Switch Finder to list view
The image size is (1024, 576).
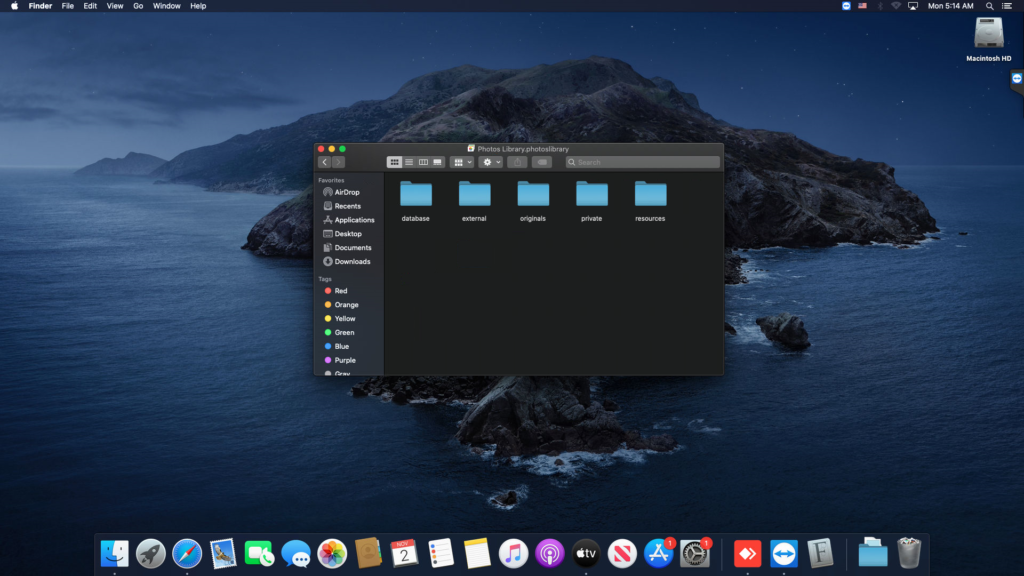(x=410, y=162)
